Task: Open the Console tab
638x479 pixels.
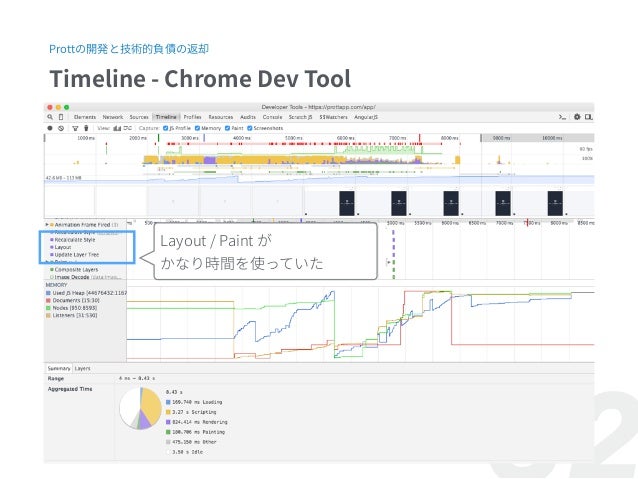Action: pos(272,117)
